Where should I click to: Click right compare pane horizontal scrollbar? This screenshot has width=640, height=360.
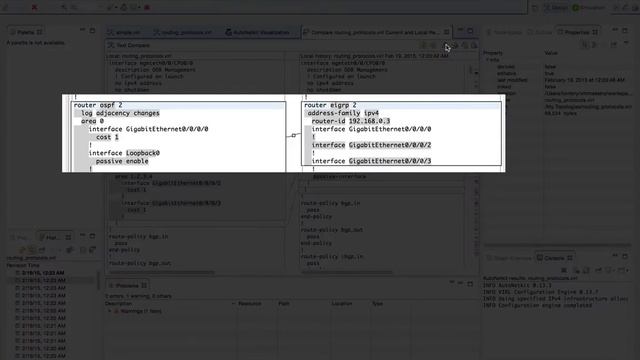click(x=347, y=272)
